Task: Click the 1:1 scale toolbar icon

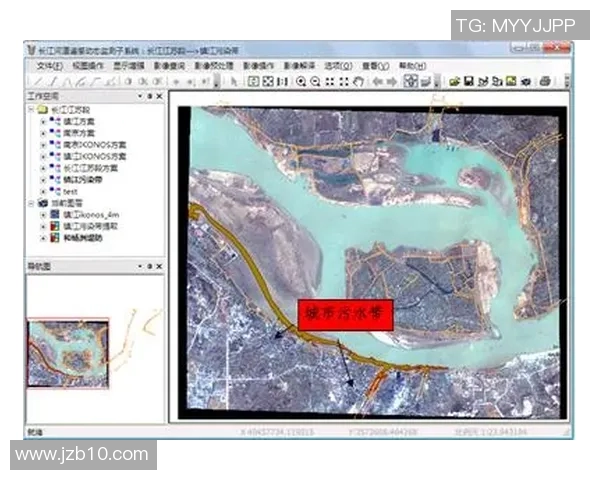Action: tap(282, 81)
